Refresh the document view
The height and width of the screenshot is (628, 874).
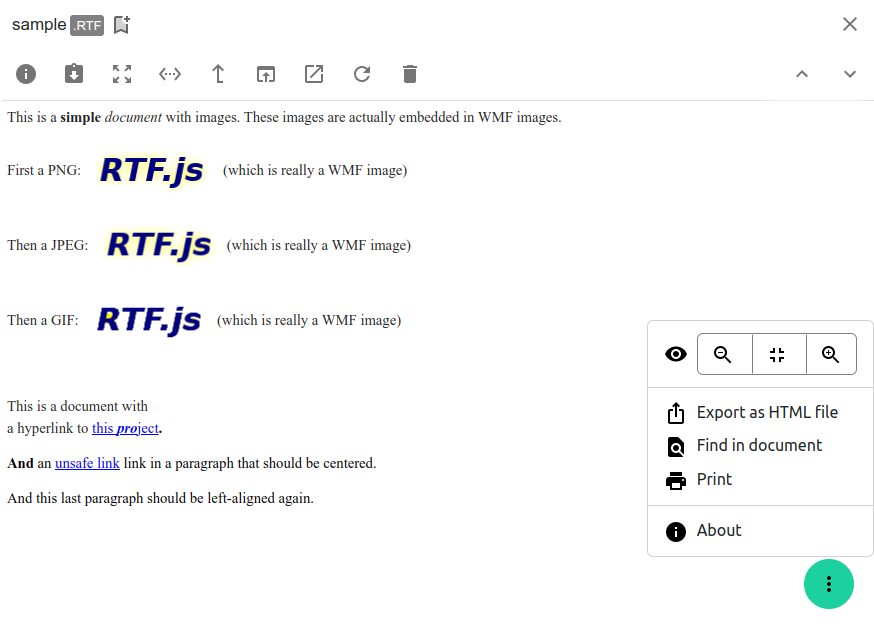pos(362,74)
